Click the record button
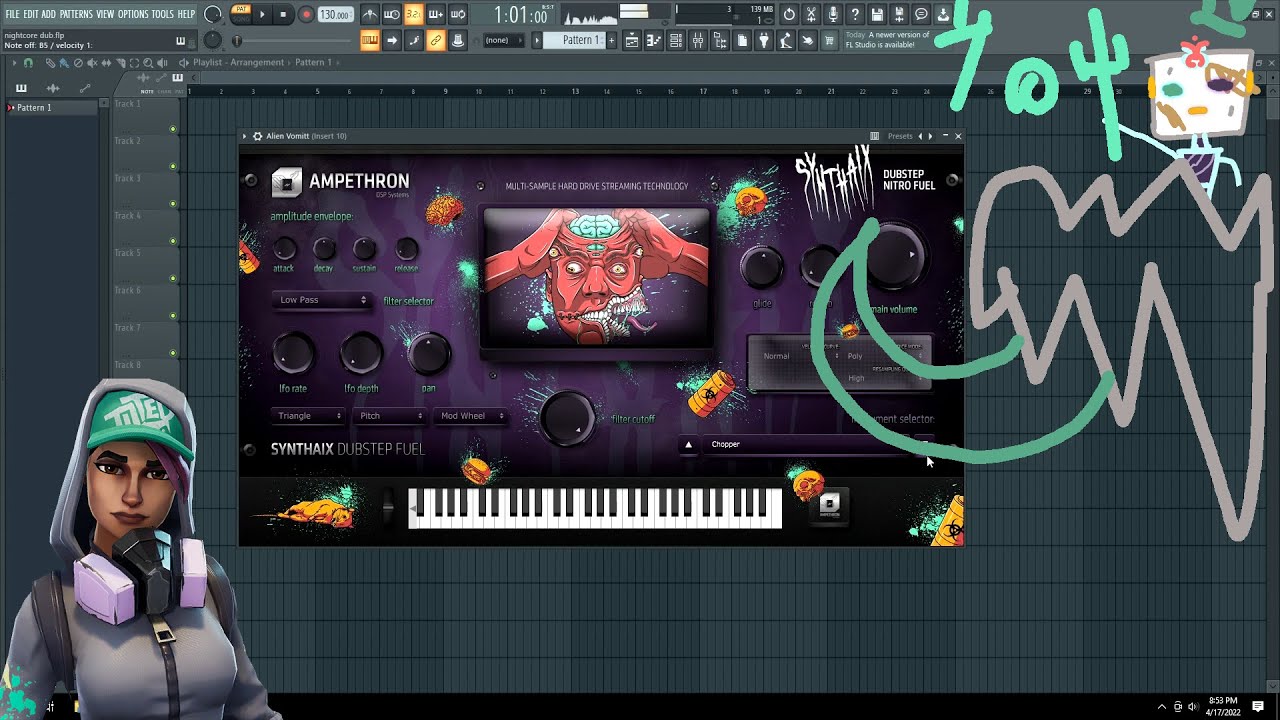Image resolution: width=1280 pixels, height=720 pixels. (x=306, y=15)
